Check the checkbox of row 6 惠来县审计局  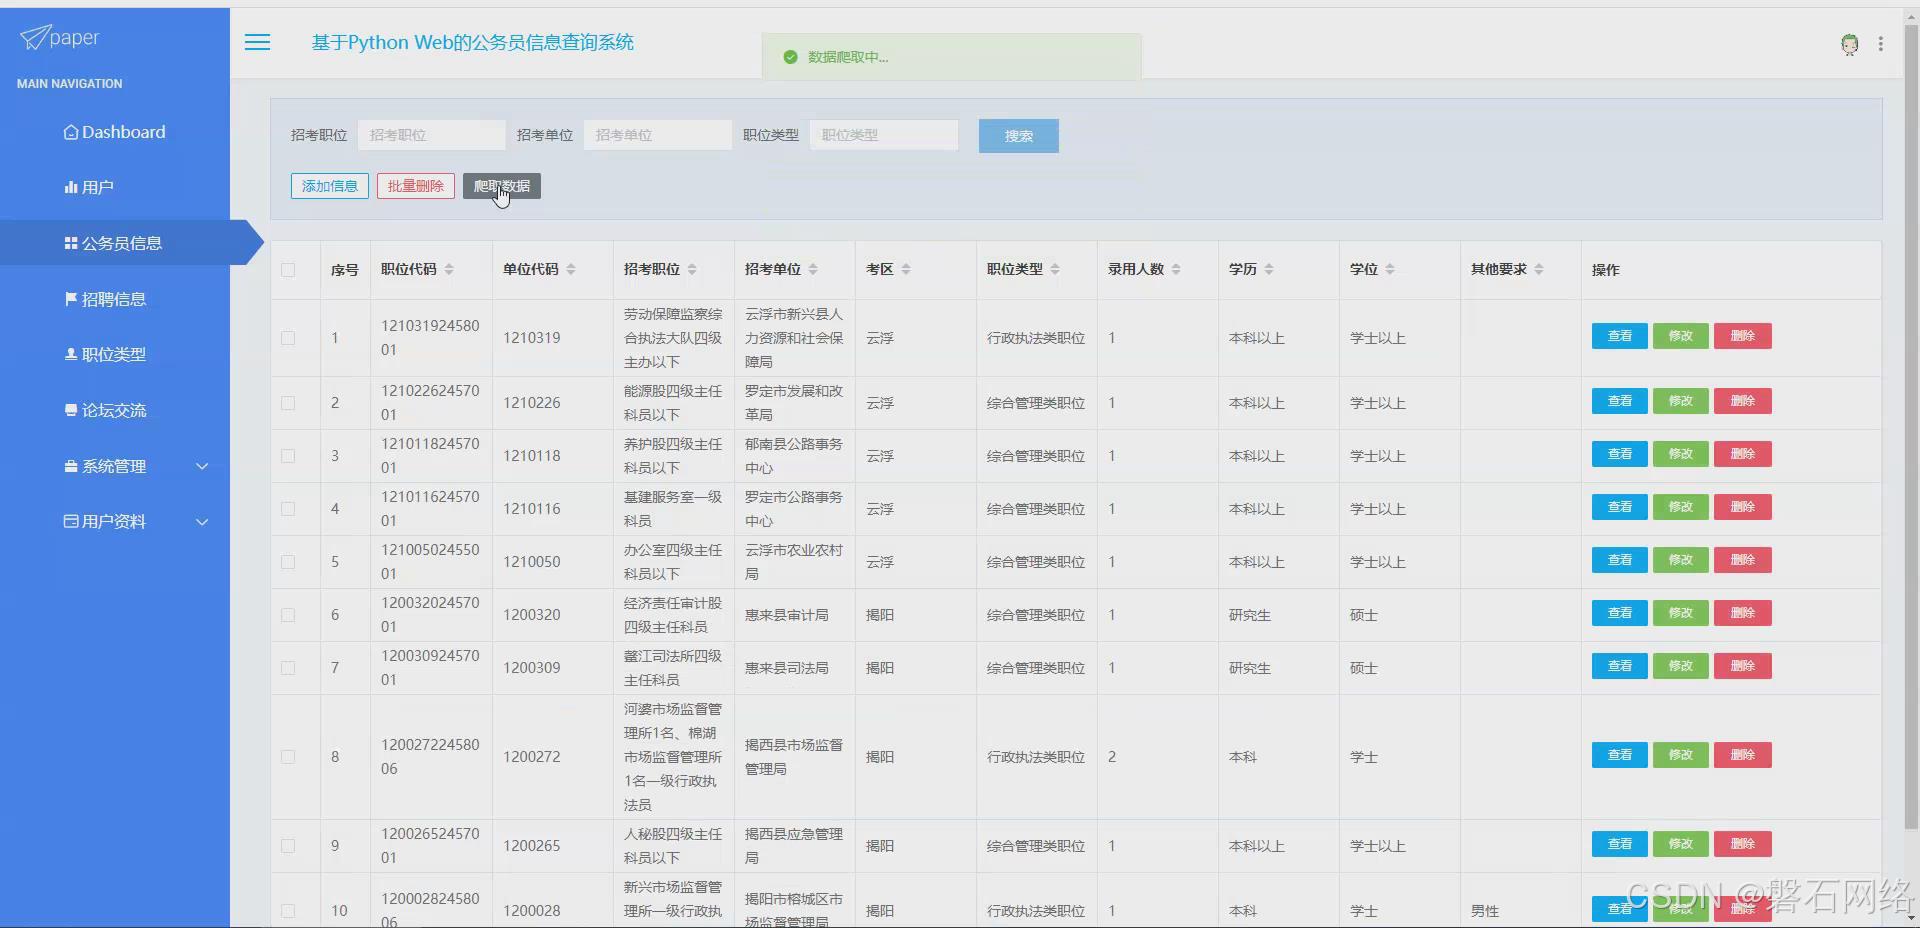[288, 615]
